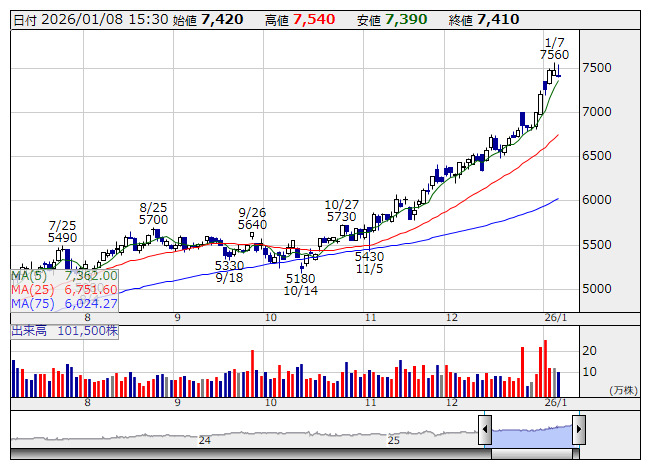Click the blue selected range in the overview

pyautogui.click(x=532, y=435)
